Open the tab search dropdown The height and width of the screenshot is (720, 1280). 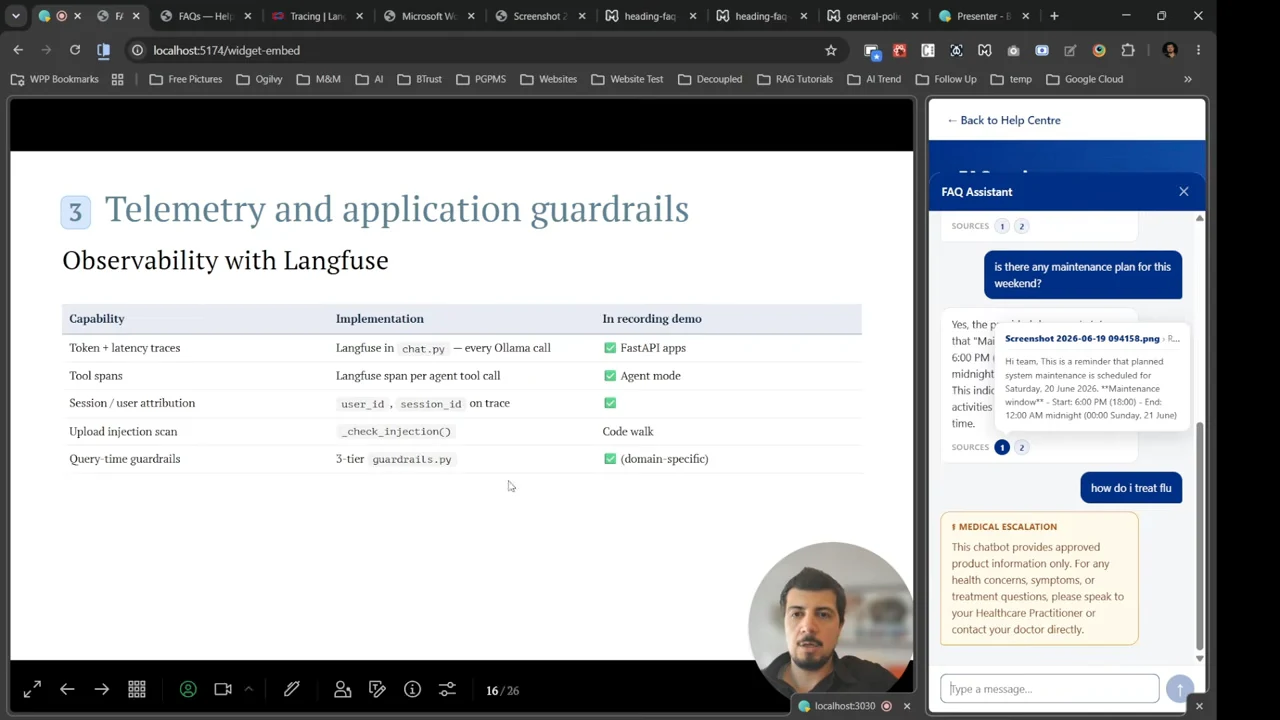(16, 16)
